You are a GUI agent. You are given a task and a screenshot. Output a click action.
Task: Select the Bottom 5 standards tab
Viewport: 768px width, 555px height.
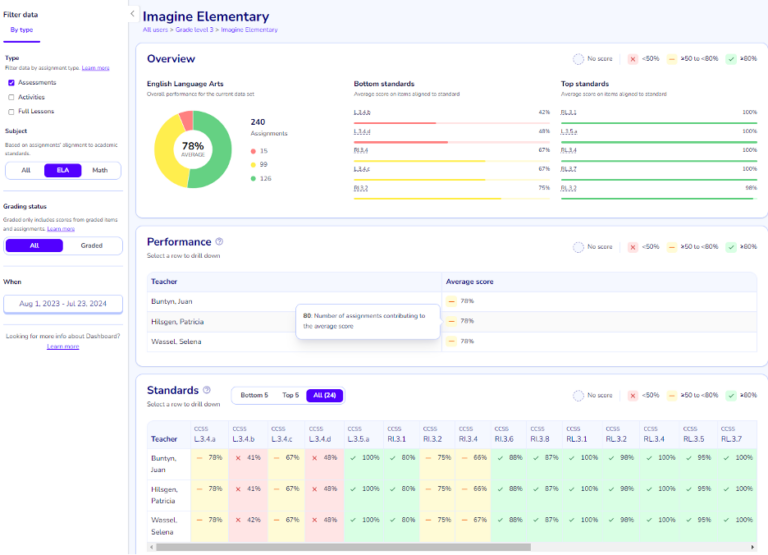click(254, 395)
